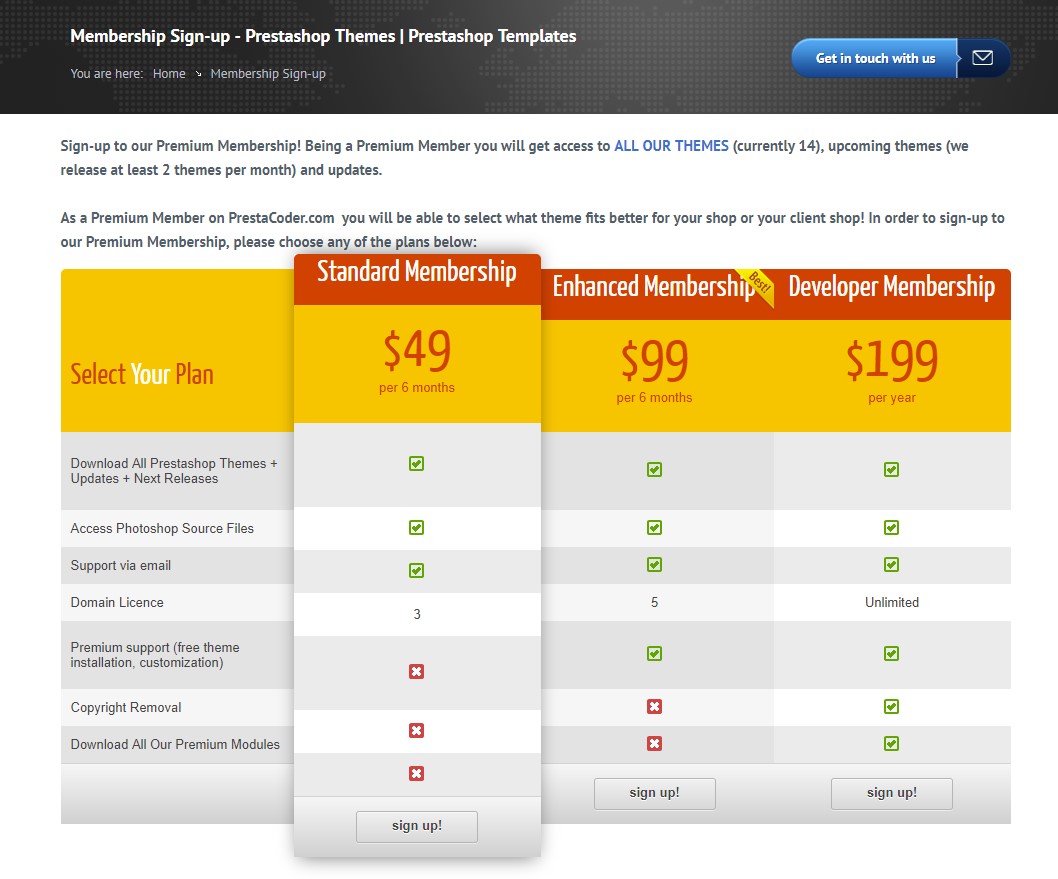
Task: Click the 'Download All Prestashop Themes + Updates' row label
Action: (x=174, y=471)
